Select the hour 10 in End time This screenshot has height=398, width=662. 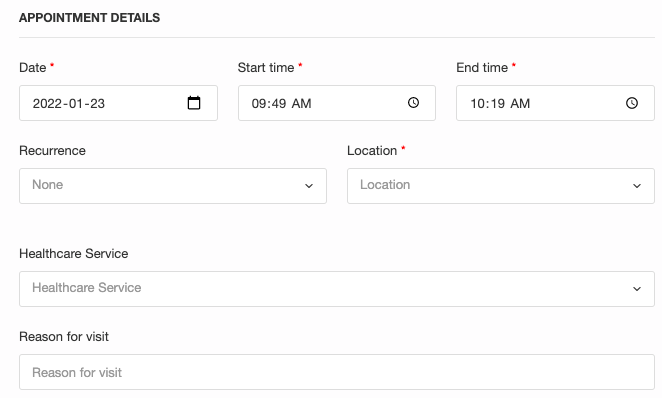478,103
